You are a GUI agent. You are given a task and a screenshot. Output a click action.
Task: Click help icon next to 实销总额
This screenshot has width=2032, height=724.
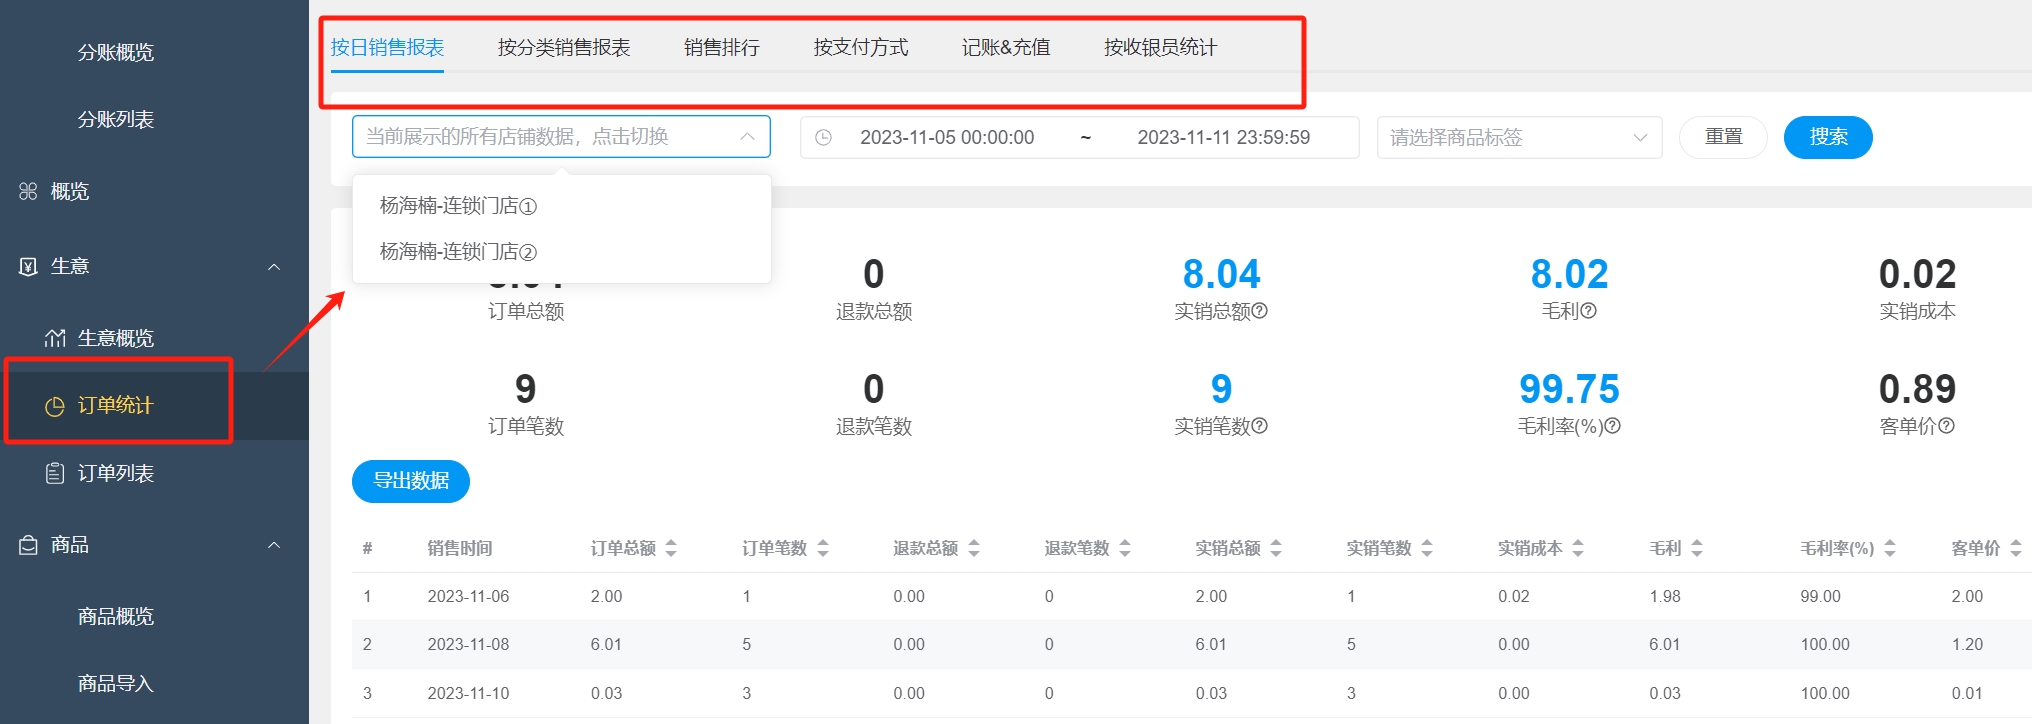tap(1260, 311)
